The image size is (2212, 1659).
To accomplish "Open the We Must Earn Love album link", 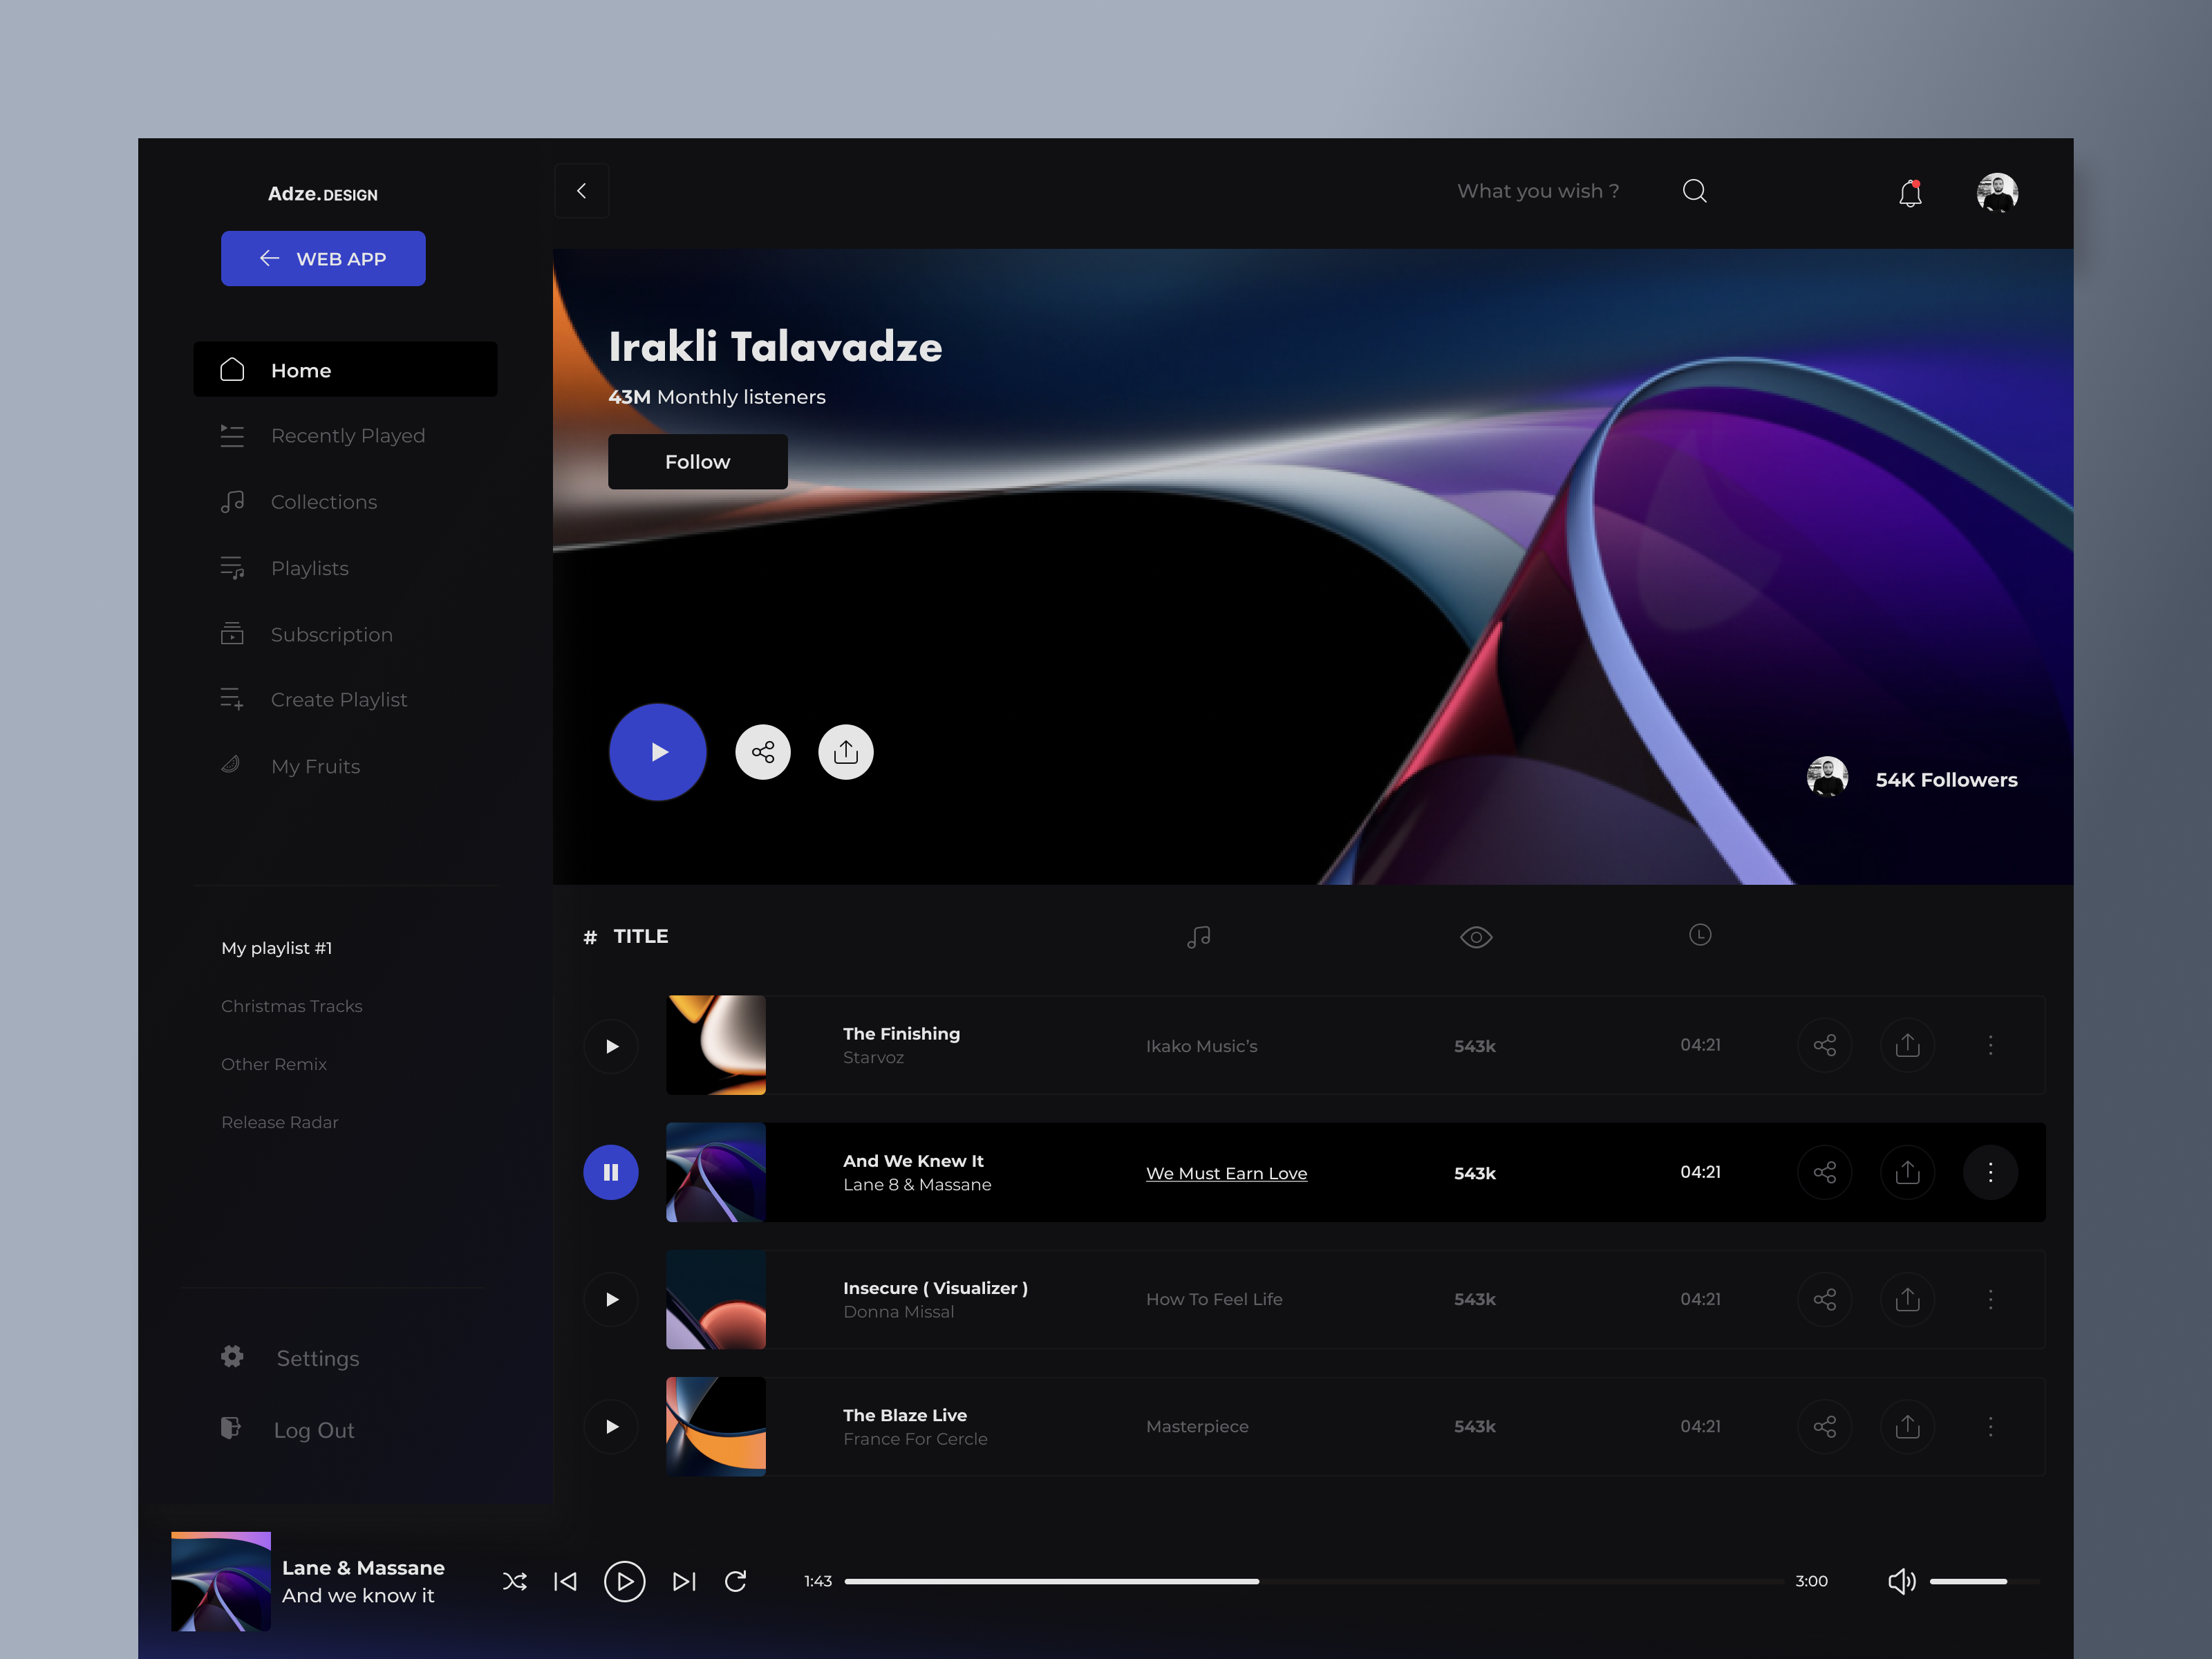I will [1226, 1173].
